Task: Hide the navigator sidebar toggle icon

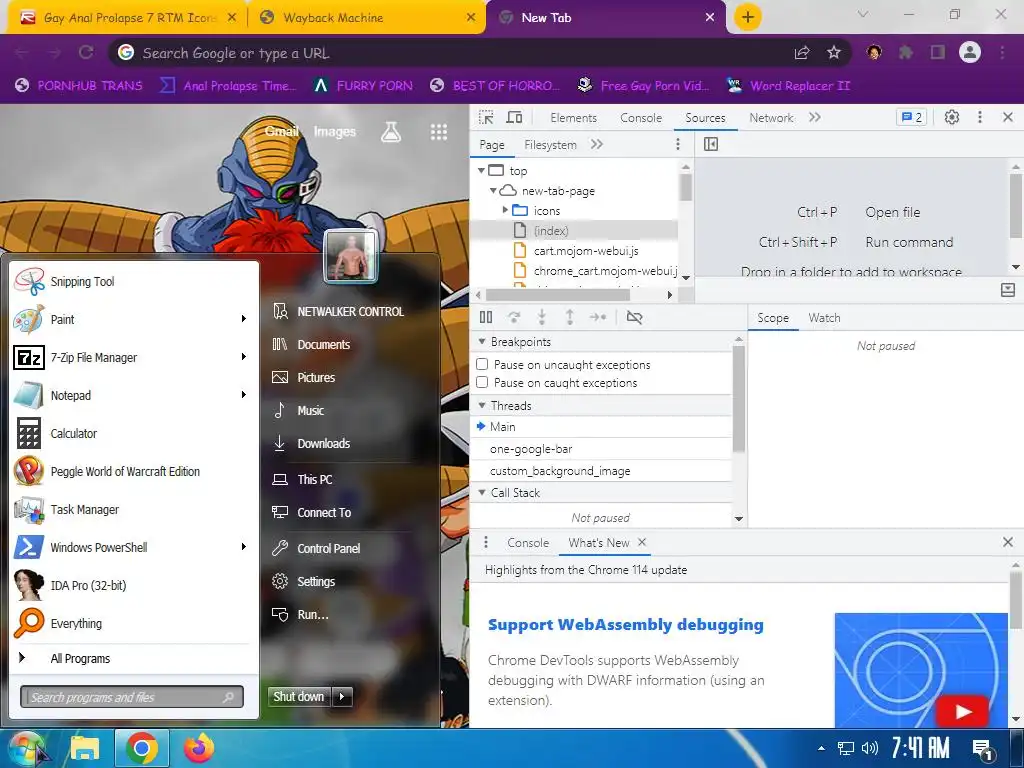Action: 711,144
